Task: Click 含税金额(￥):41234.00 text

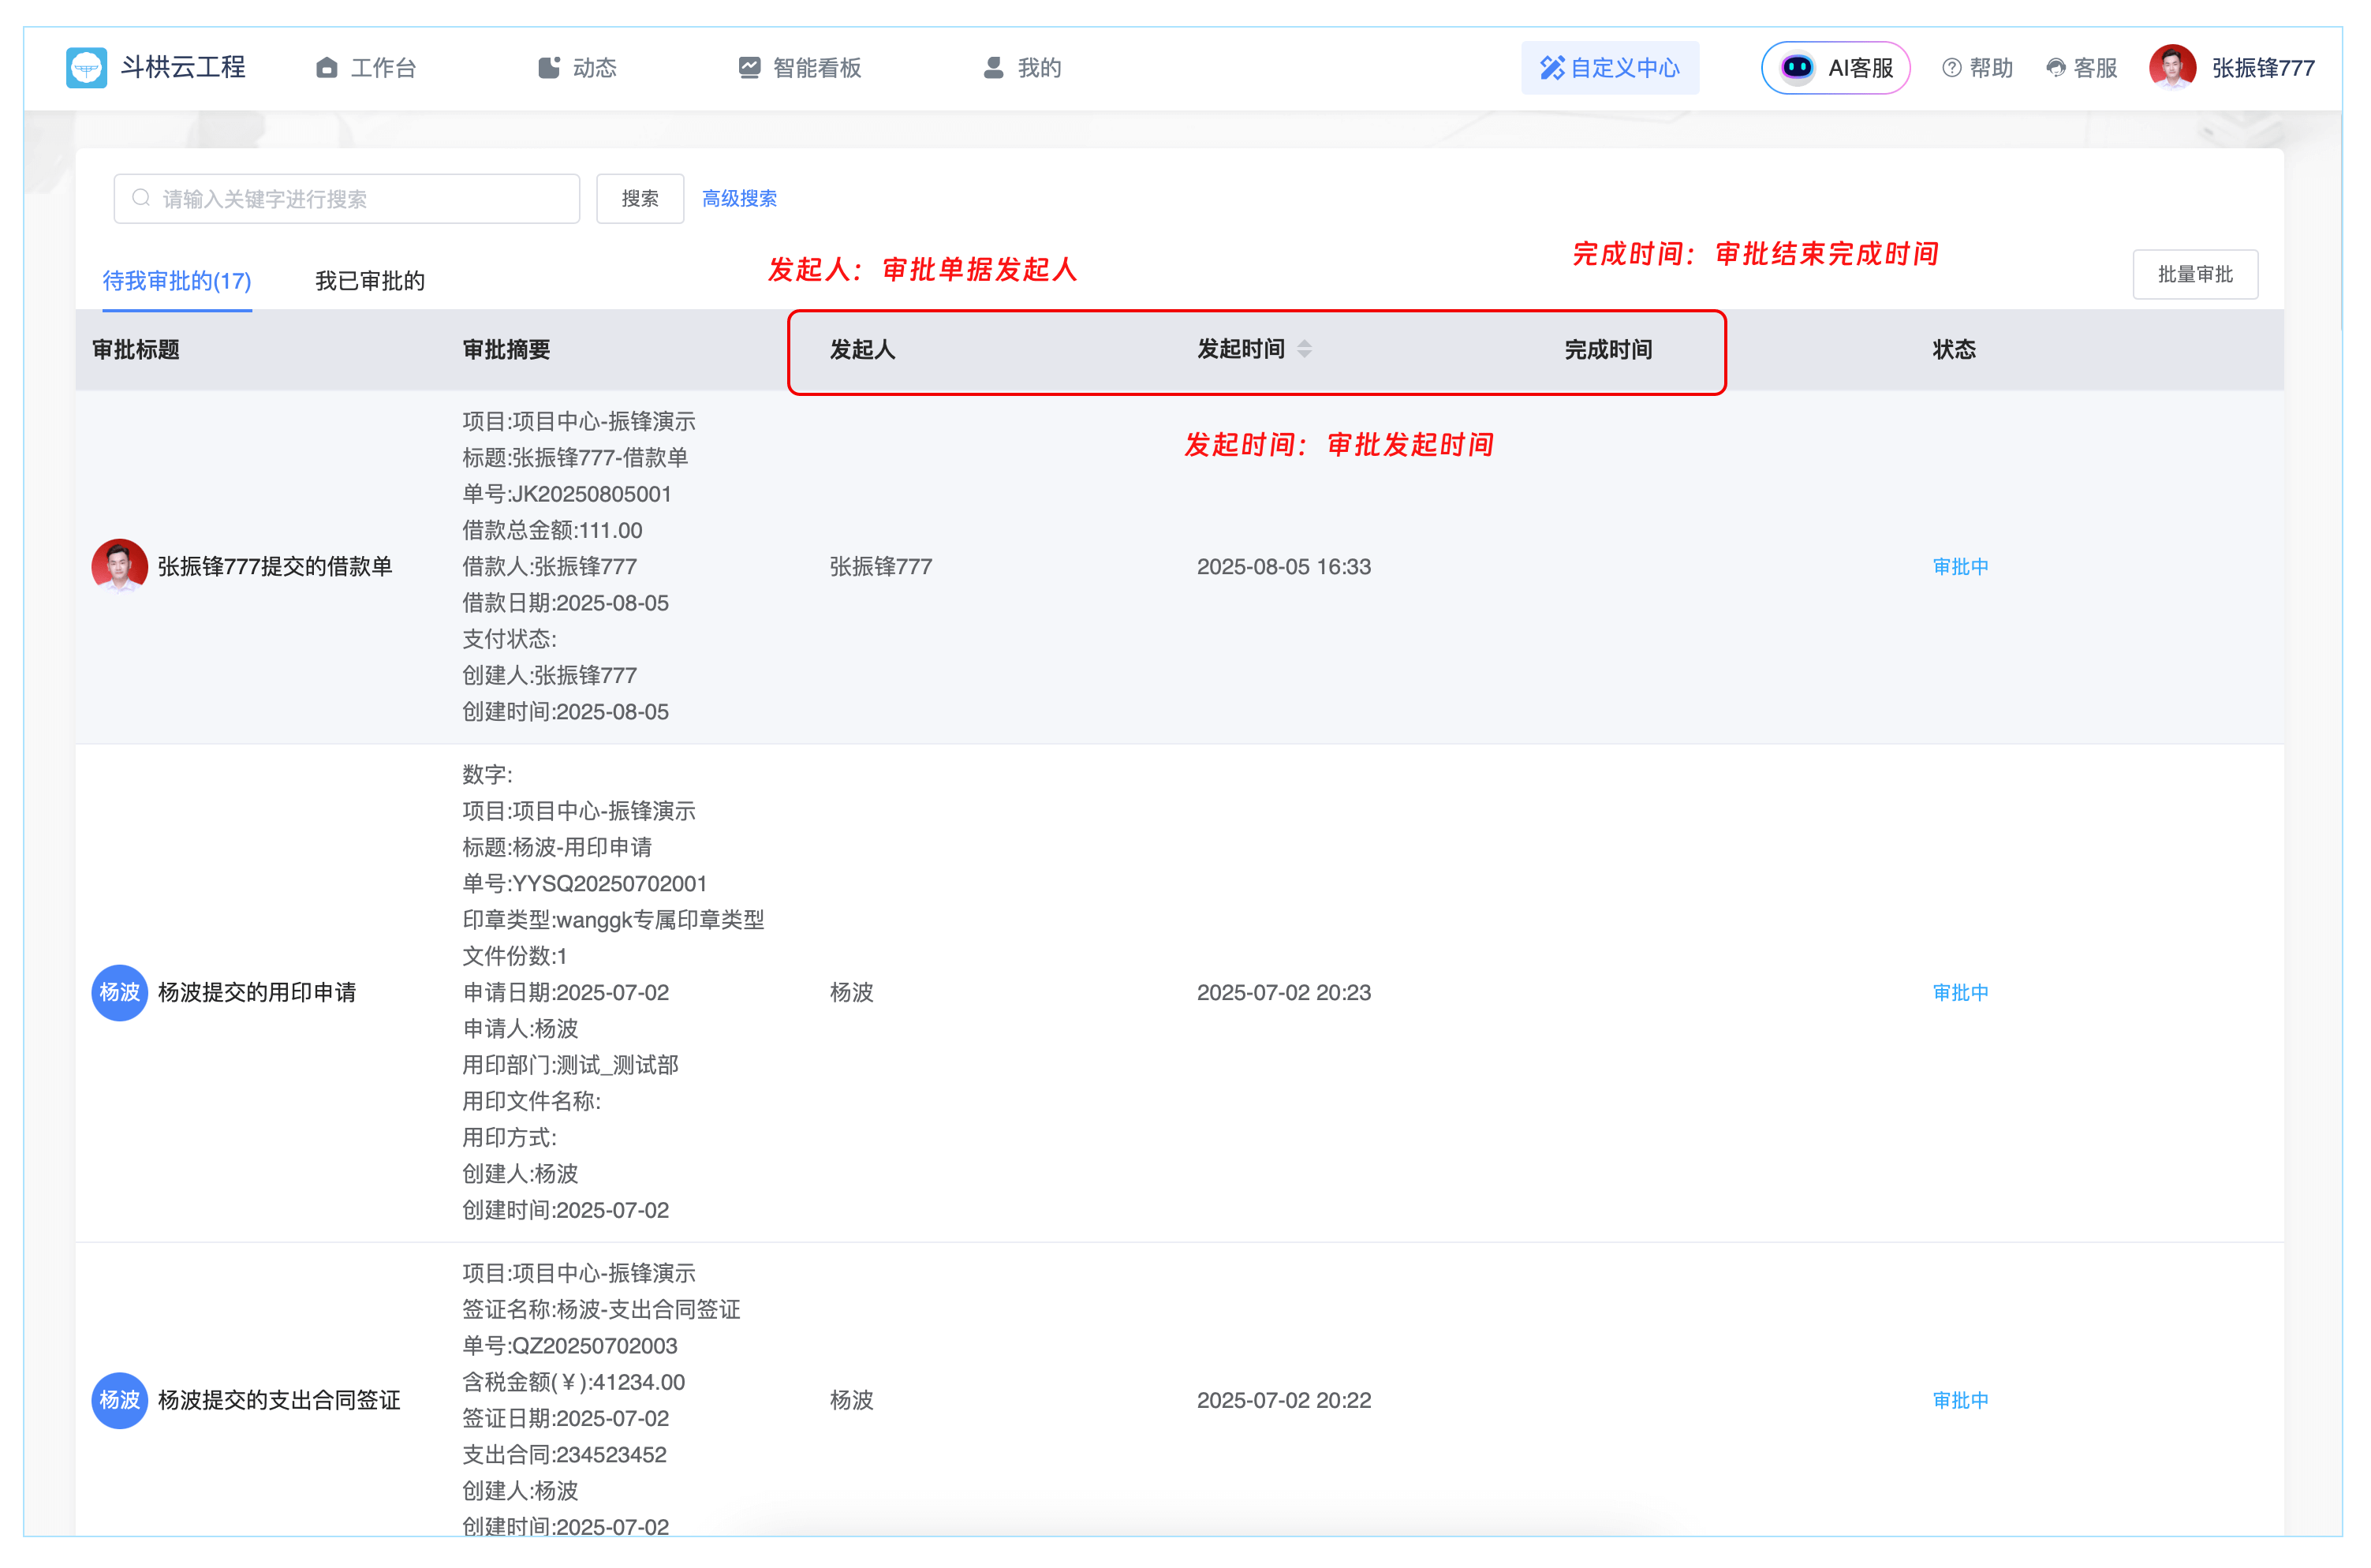Action: coord(574,1382)
